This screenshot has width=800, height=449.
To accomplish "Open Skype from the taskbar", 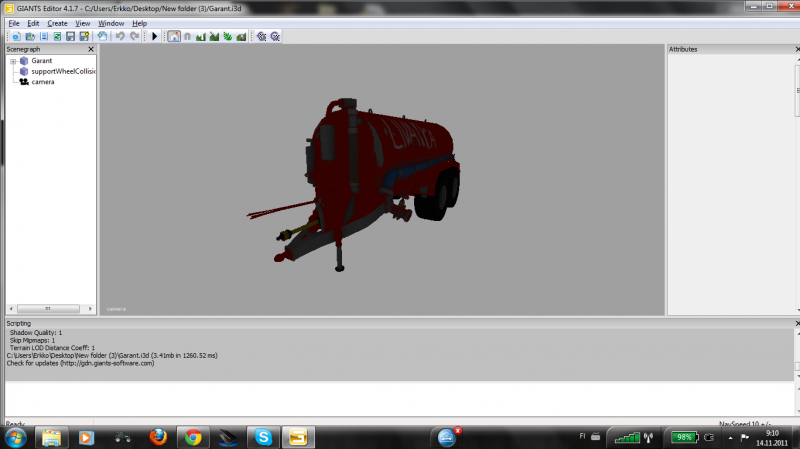I will [263, 437].
